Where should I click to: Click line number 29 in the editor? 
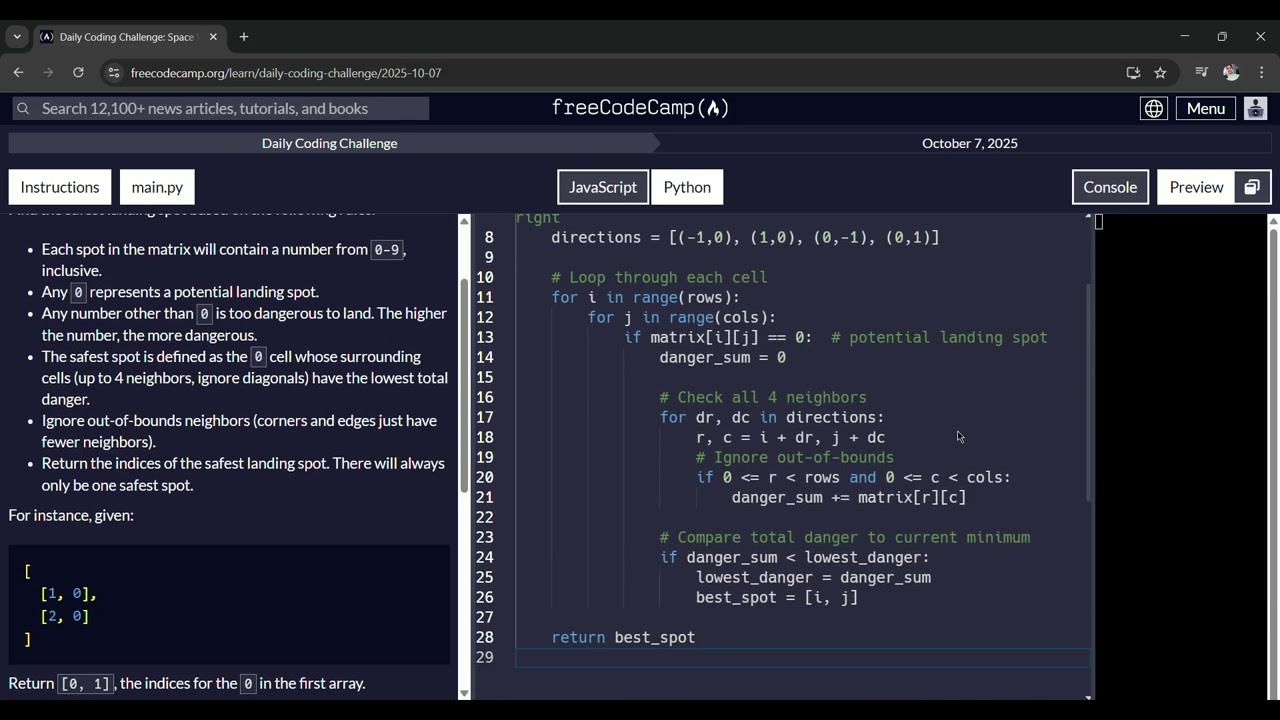(x=485, y=657)
